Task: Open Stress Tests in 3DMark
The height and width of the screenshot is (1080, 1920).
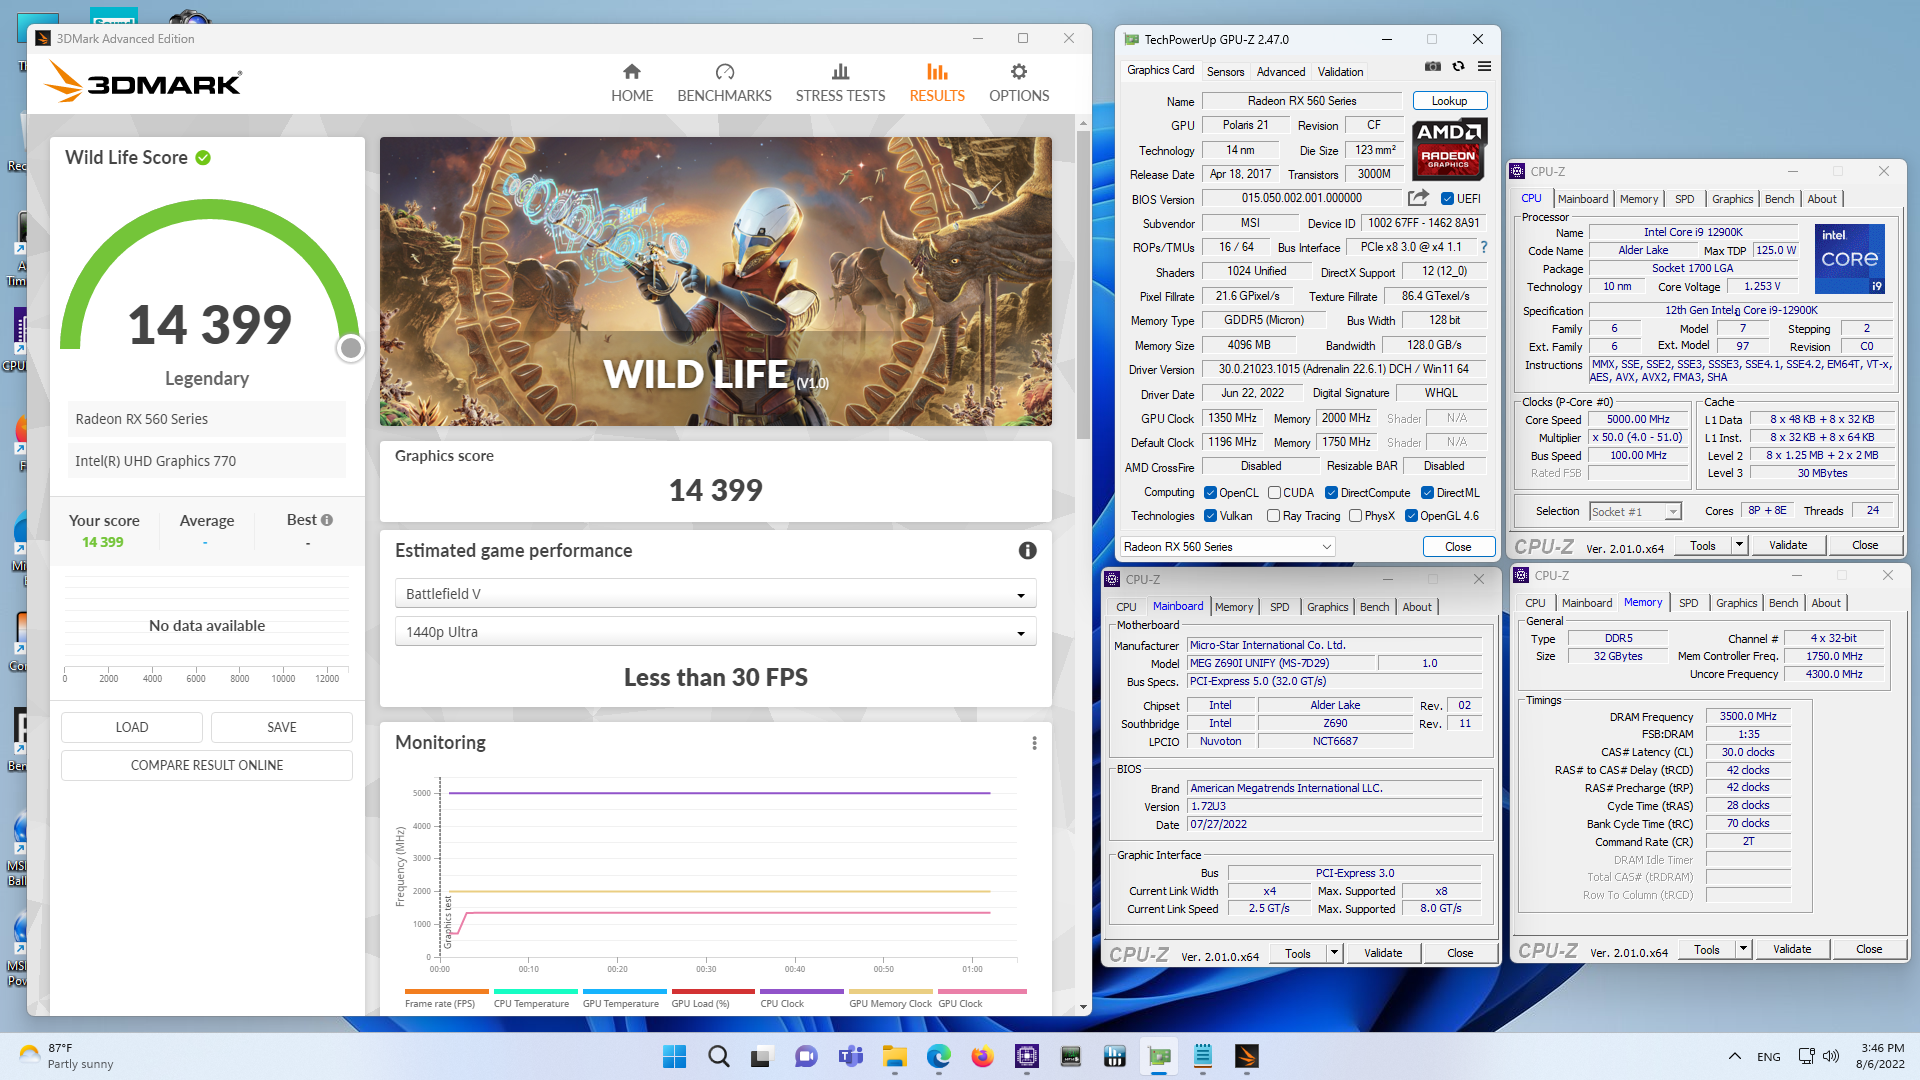Action: coord(840,83)
